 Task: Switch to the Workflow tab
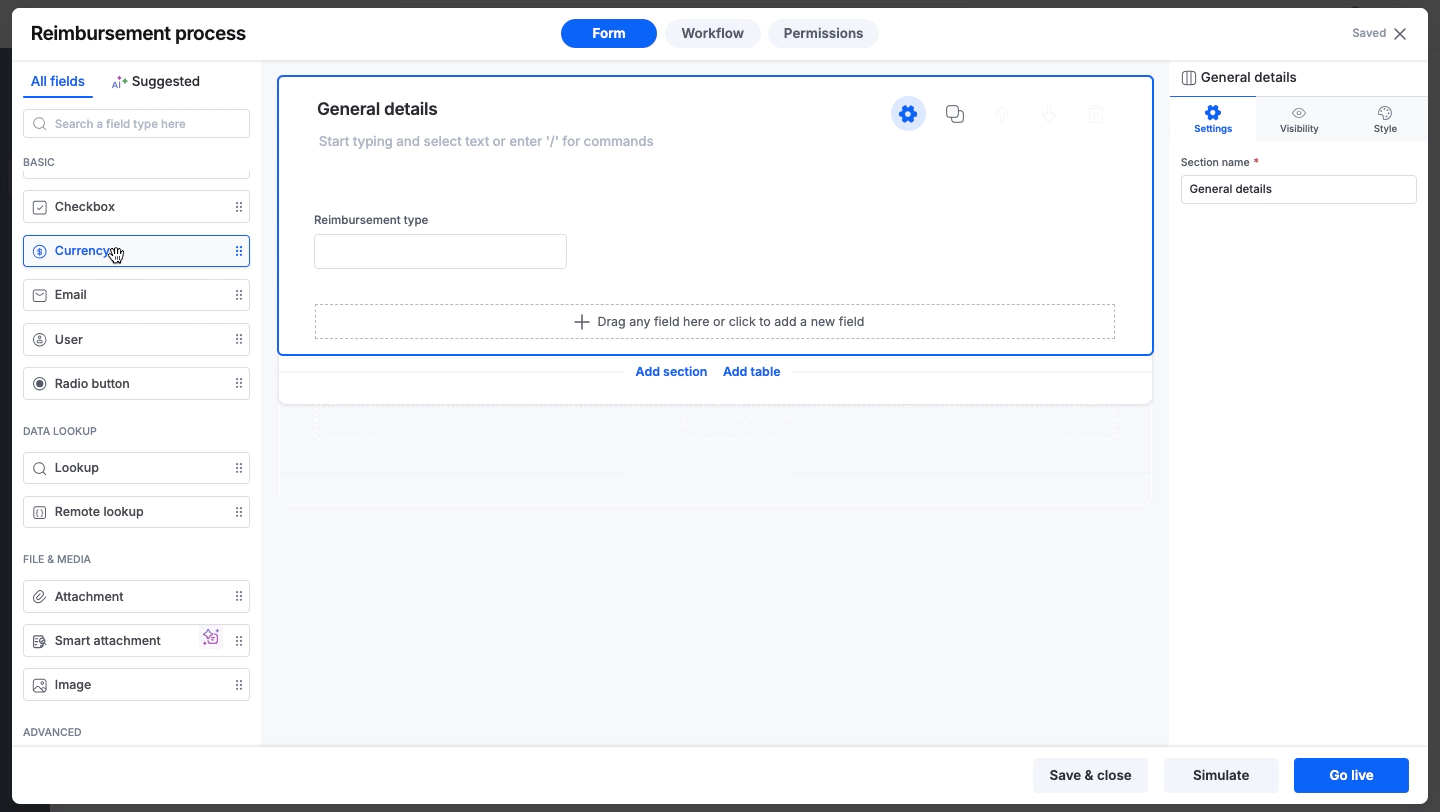click(x=712, y=33)
